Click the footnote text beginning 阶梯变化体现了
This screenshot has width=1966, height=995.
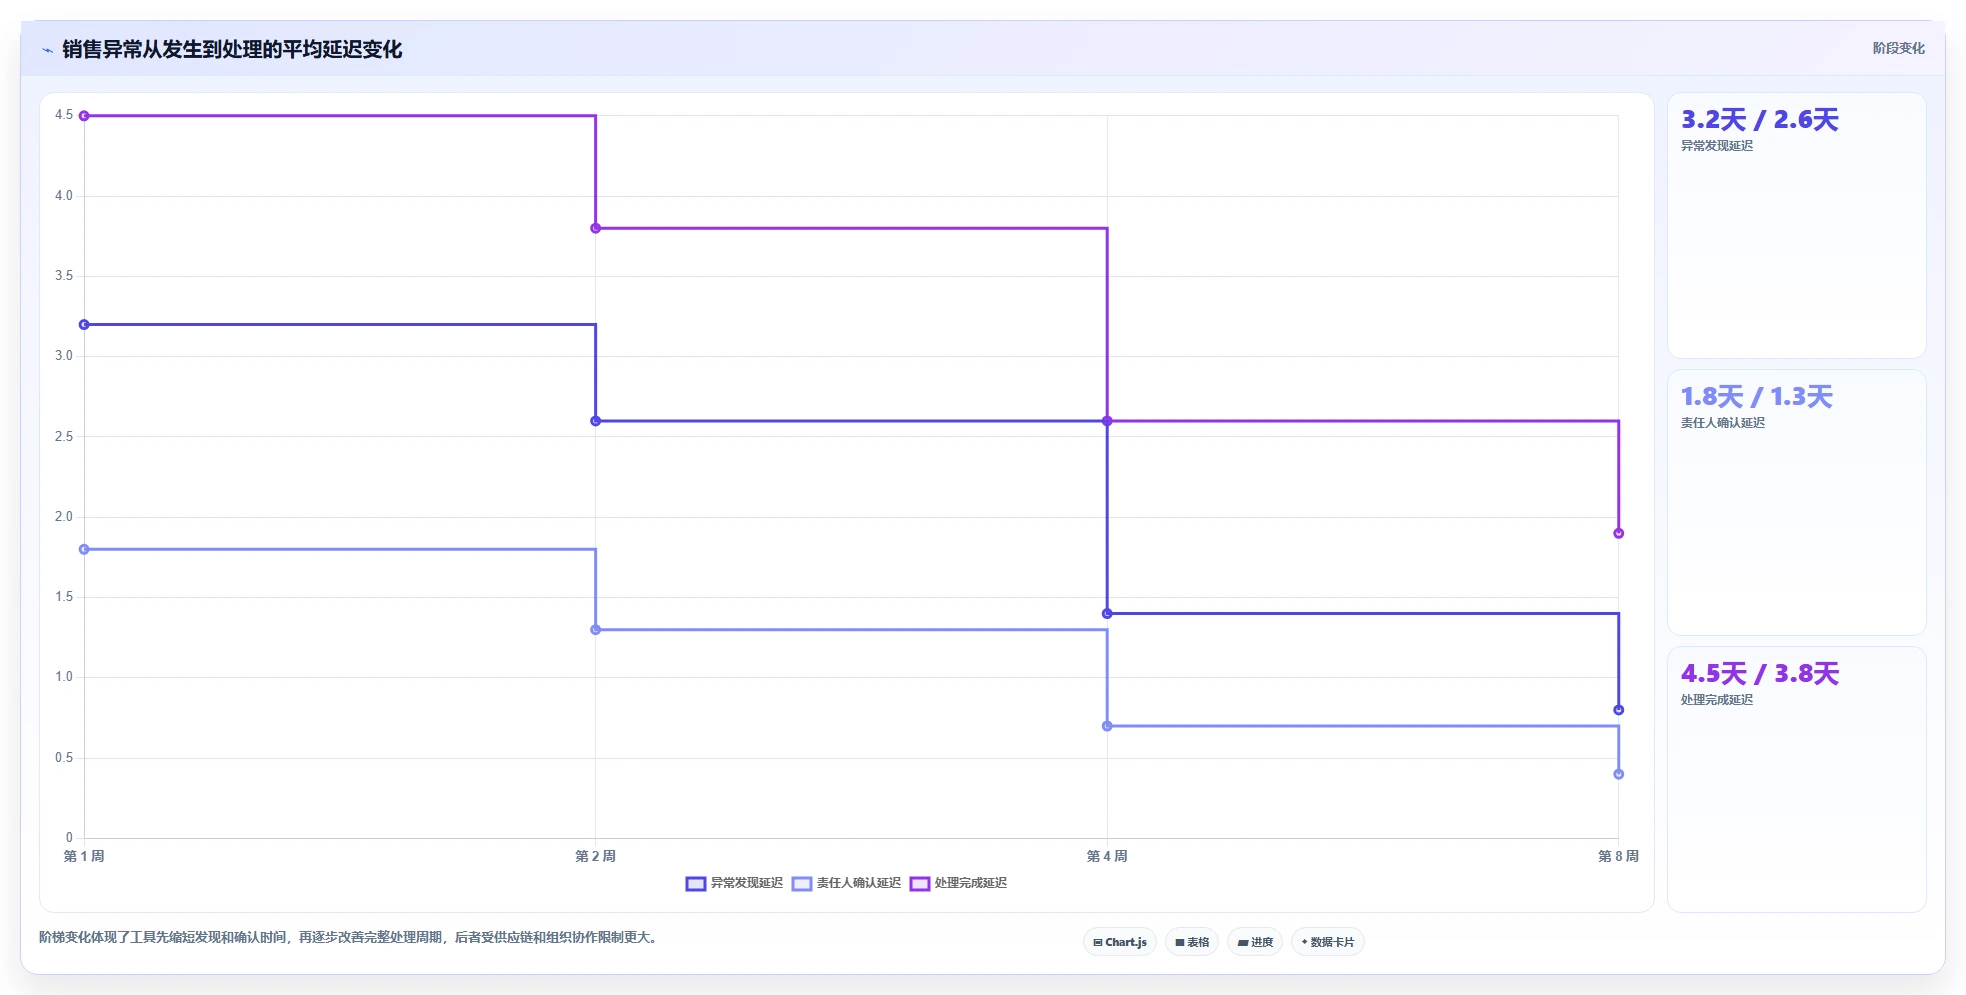coord(350,937)
